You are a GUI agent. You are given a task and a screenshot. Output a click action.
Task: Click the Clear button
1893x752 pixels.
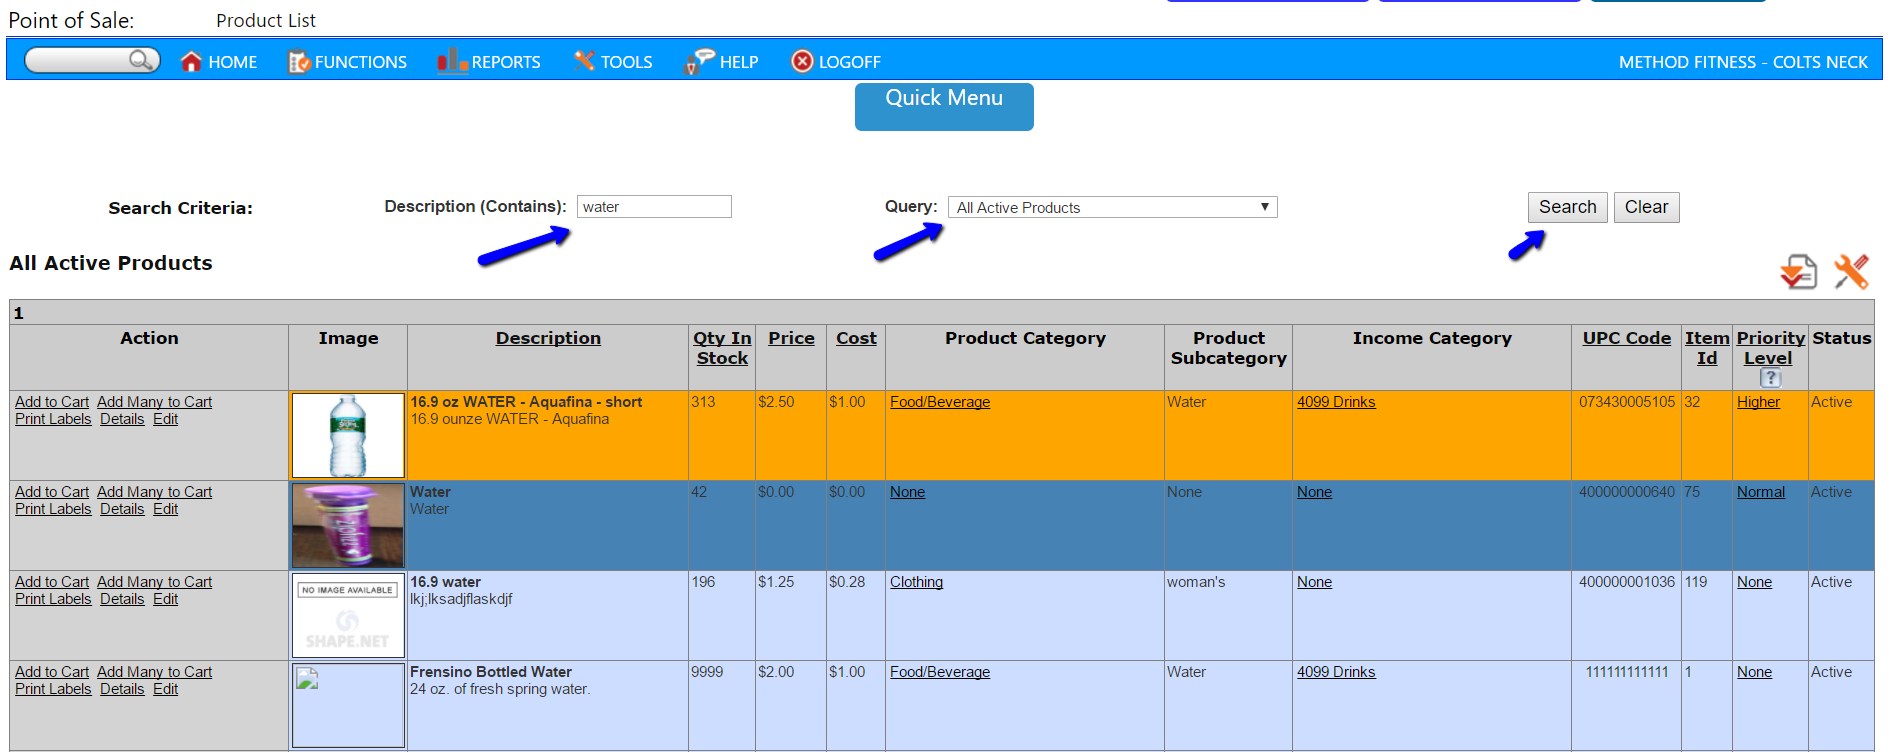(1646, 207)
